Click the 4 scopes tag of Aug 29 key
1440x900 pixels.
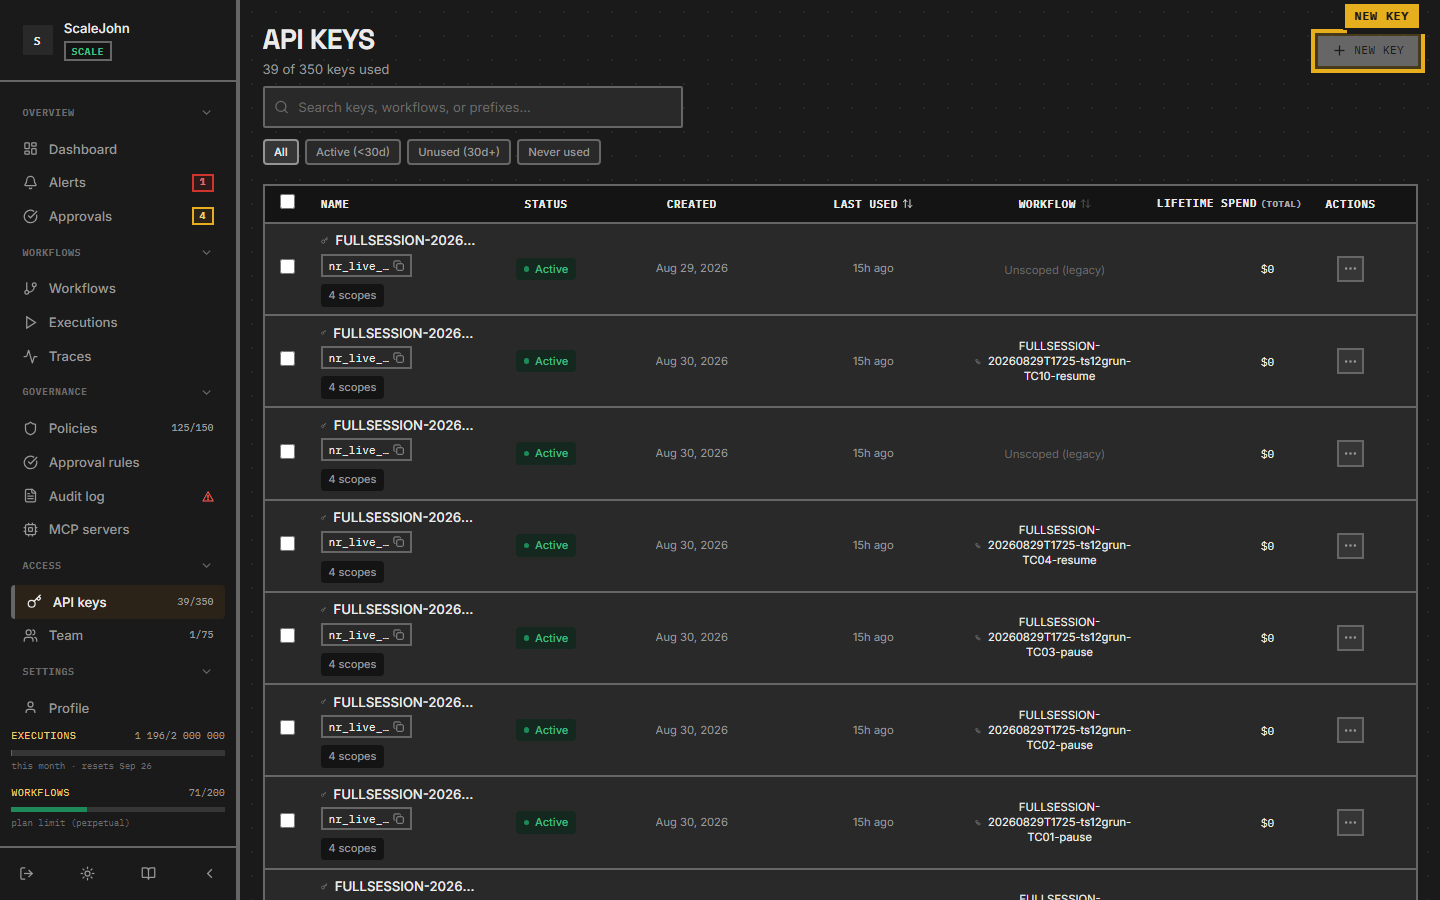tap(353, 295)
